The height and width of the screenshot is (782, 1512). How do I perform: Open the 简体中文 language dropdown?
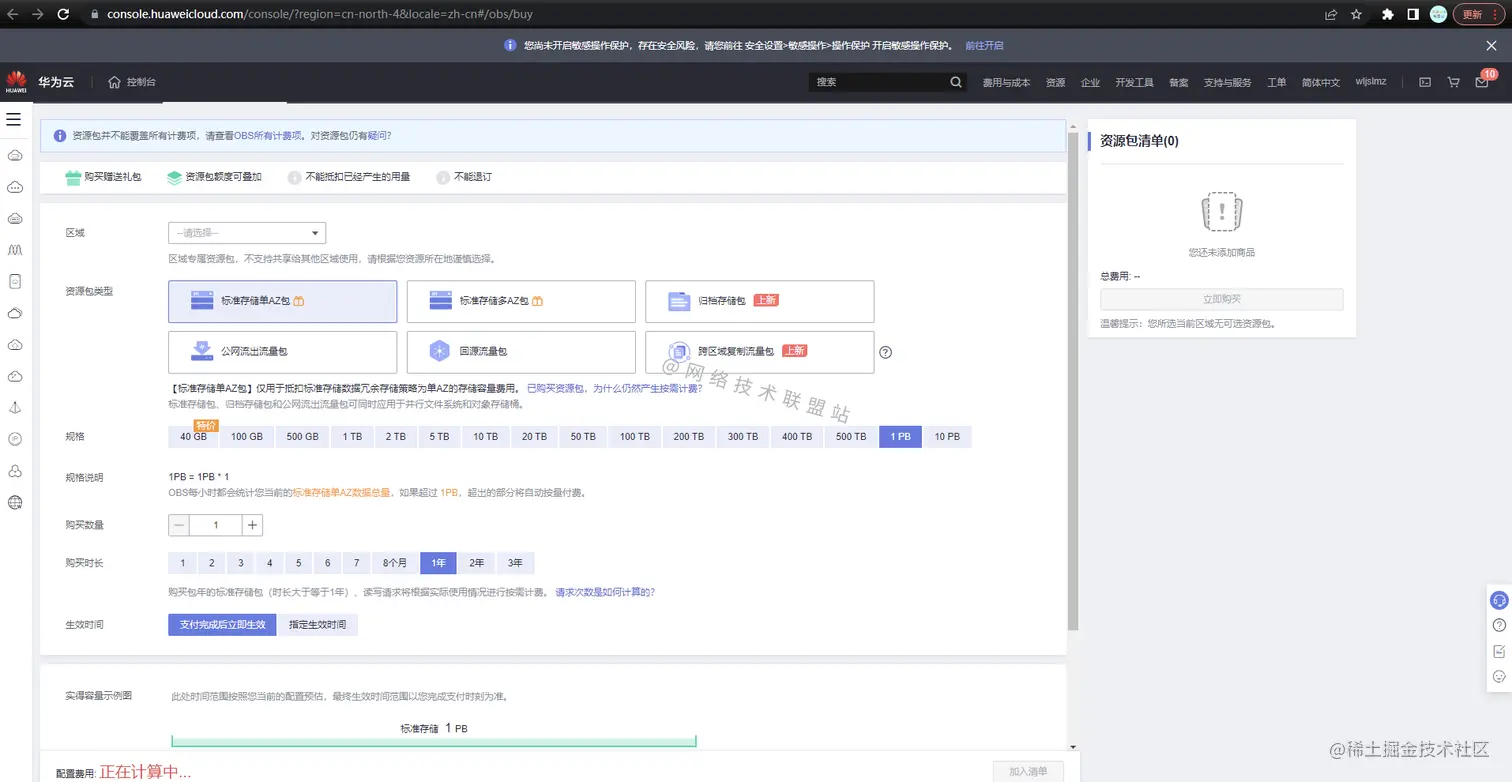point(1320,82)
